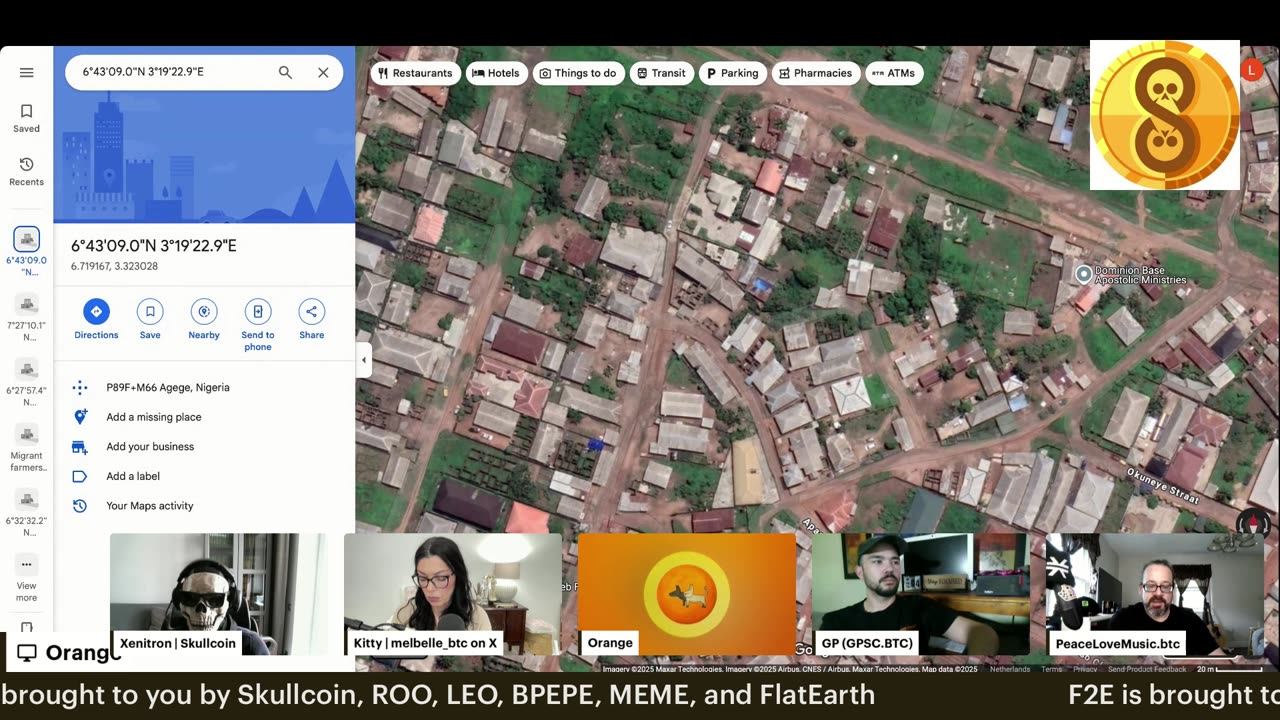Select the Pharmacies filter chip
Image resolution: width=1280 pixels, height=720 pixels.
click(816, 73)
